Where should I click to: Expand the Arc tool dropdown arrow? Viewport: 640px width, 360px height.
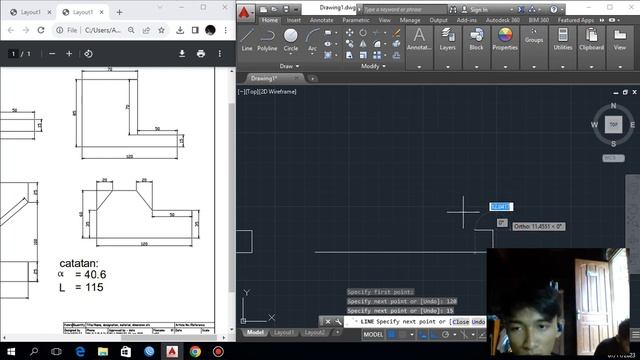click(x=312, y=54)
